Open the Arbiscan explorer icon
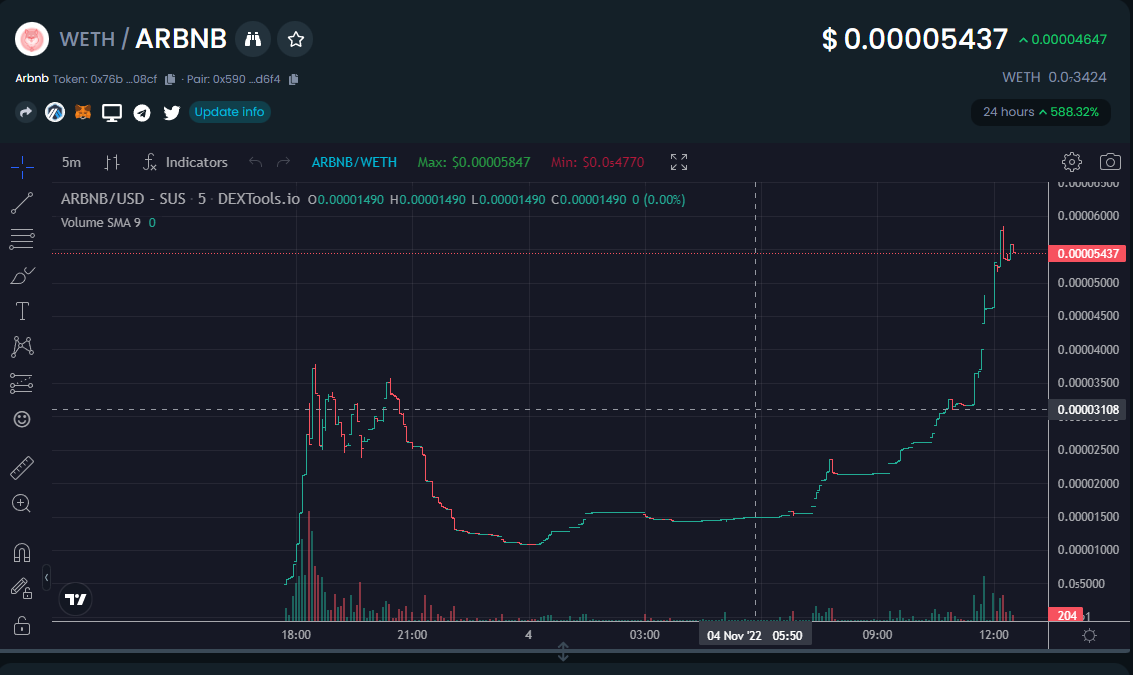Image resolution: width=1133 pixels, height=675 pixels. (x=55, y=112)
